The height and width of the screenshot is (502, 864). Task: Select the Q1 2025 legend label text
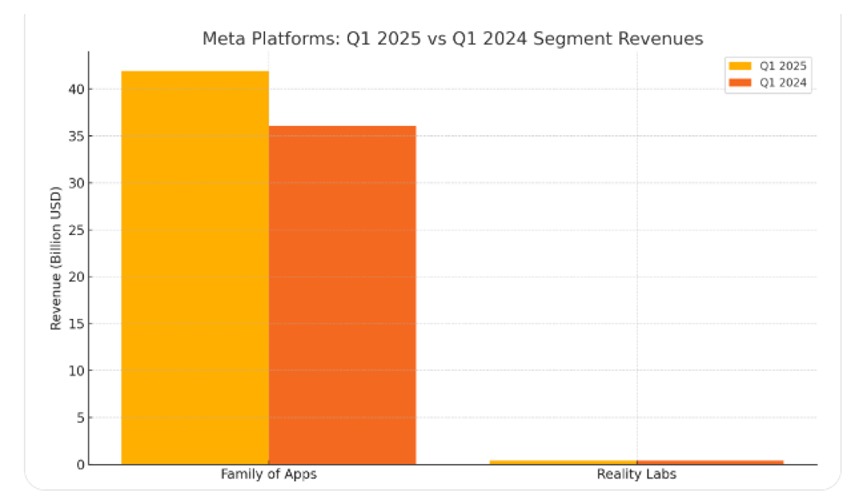click(x=783, y=66)
